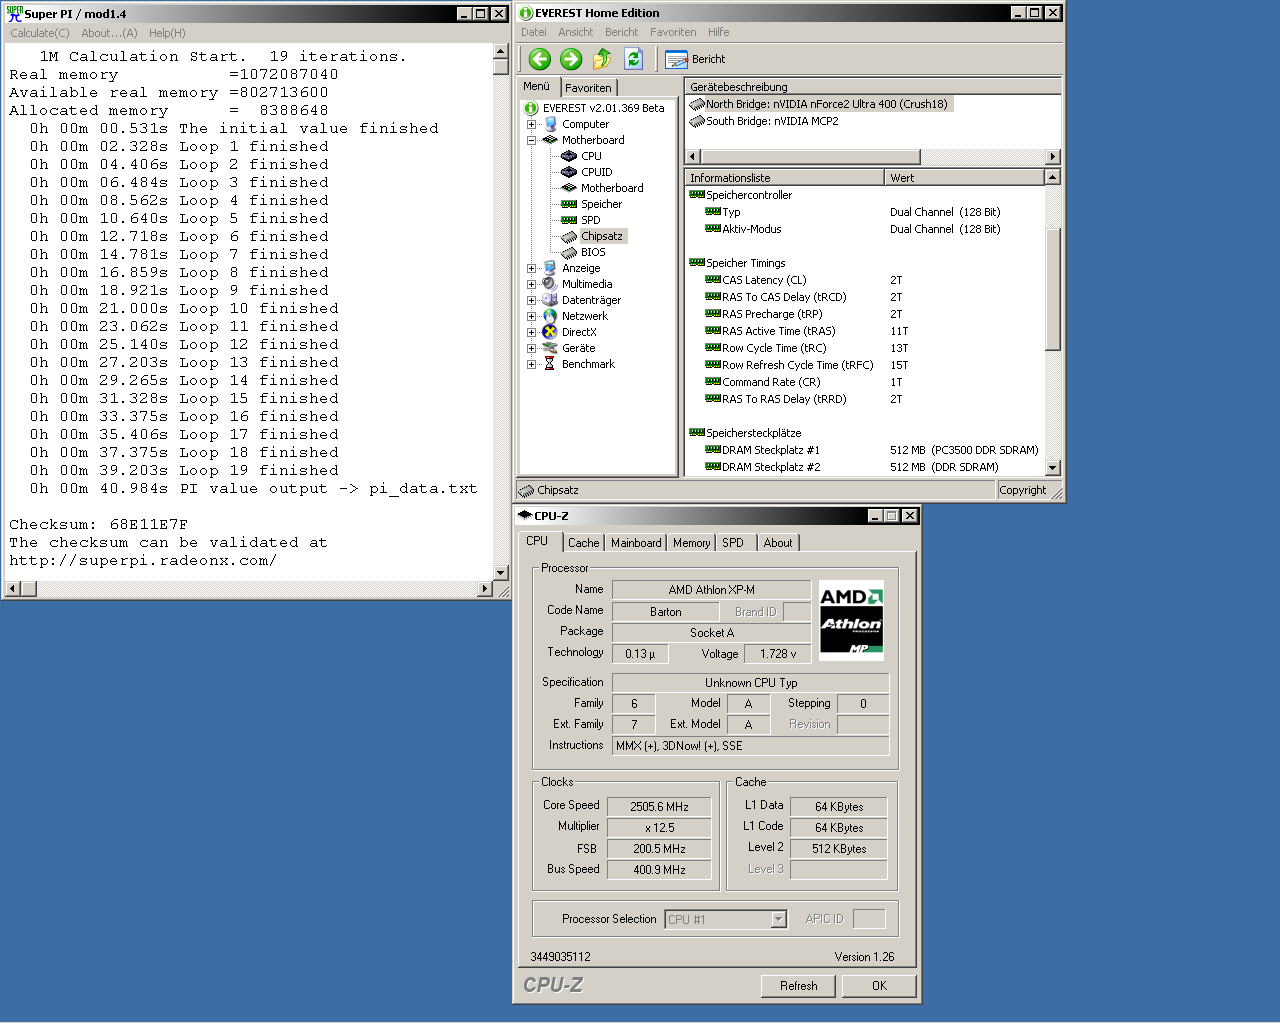Expand the Datenträger tree node
The image size is (1280, 1024).
pyautogui.click(x=532, y=300)
